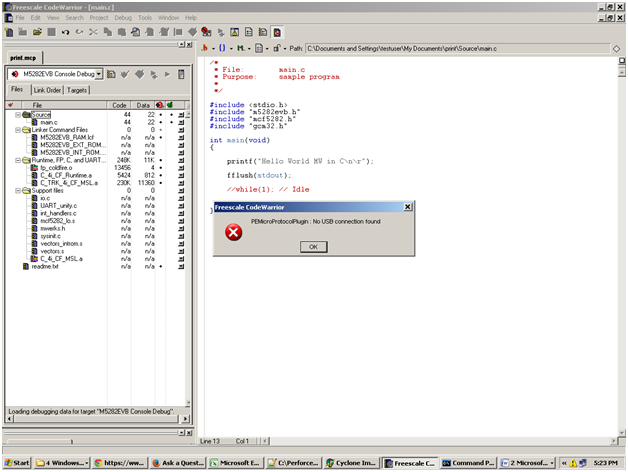Image resolution: width=628 pixels, height=472 pixels.
Task: Toggle debug dot for Runtime, FP, C group
Action: pos(161,160)
